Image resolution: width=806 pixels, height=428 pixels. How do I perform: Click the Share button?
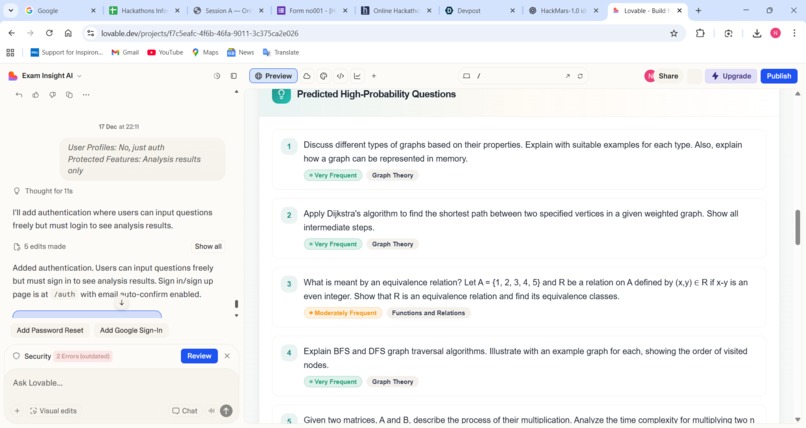[x=662, y=76]
